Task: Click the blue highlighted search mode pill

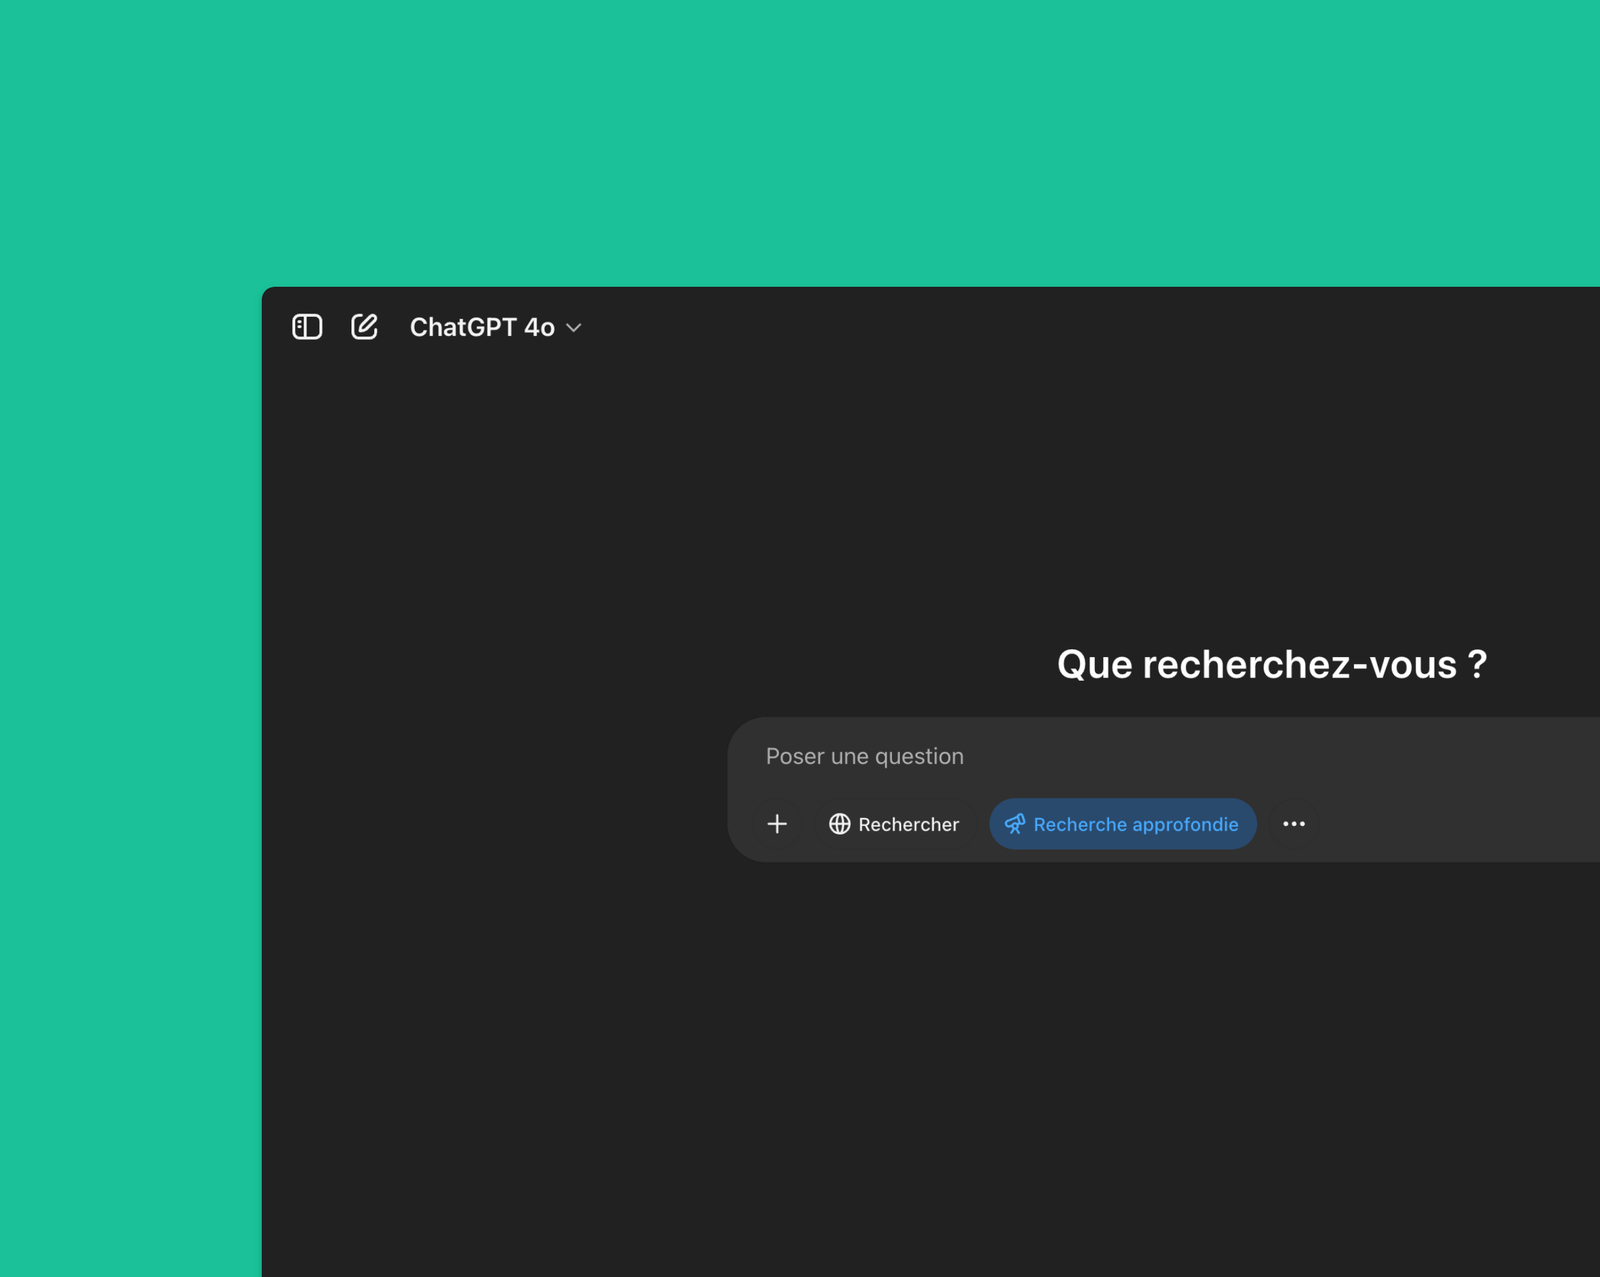Action: click(1122, 823)
